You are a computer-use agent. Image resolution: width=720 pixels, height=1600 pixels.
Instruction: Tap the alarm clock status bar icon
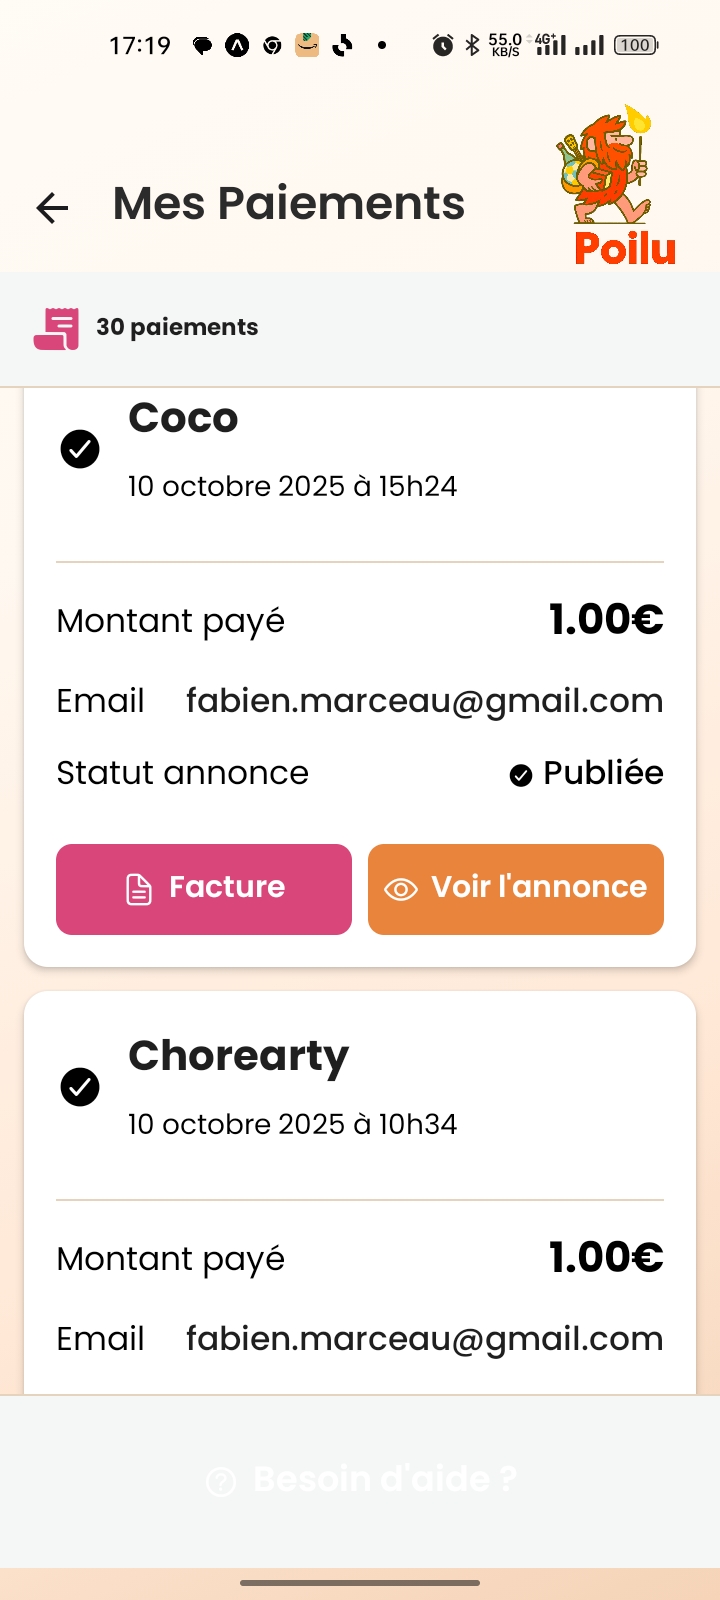tap(442, 45)
